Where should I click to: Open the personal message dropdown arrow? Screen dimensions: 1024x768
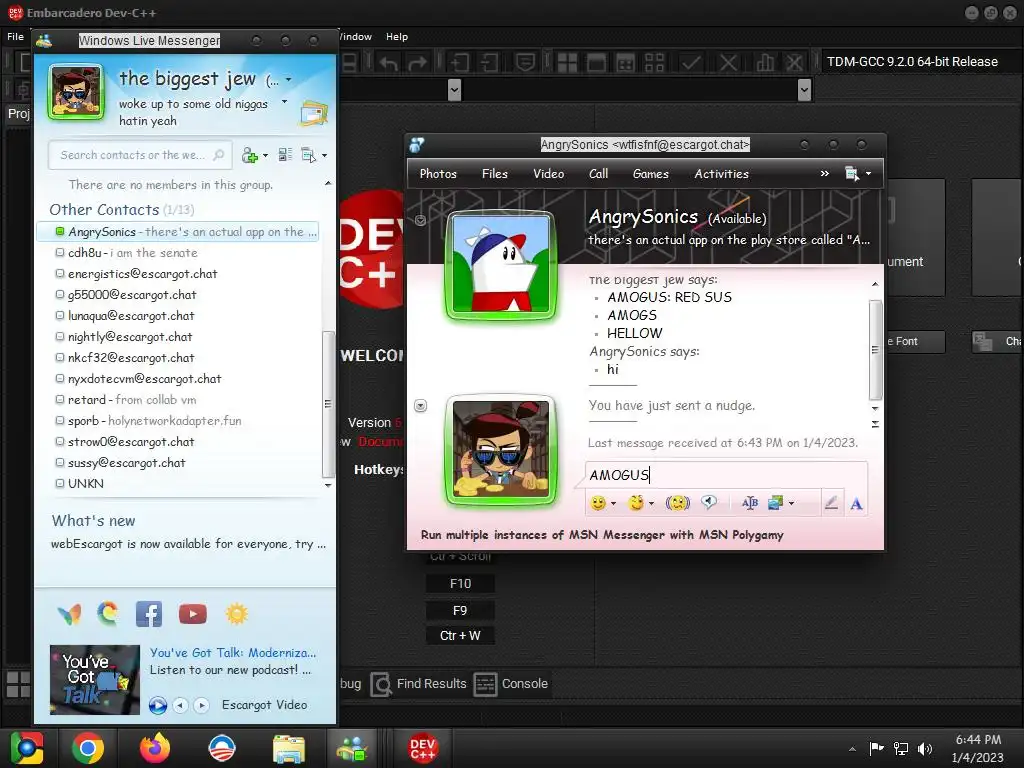284,102
